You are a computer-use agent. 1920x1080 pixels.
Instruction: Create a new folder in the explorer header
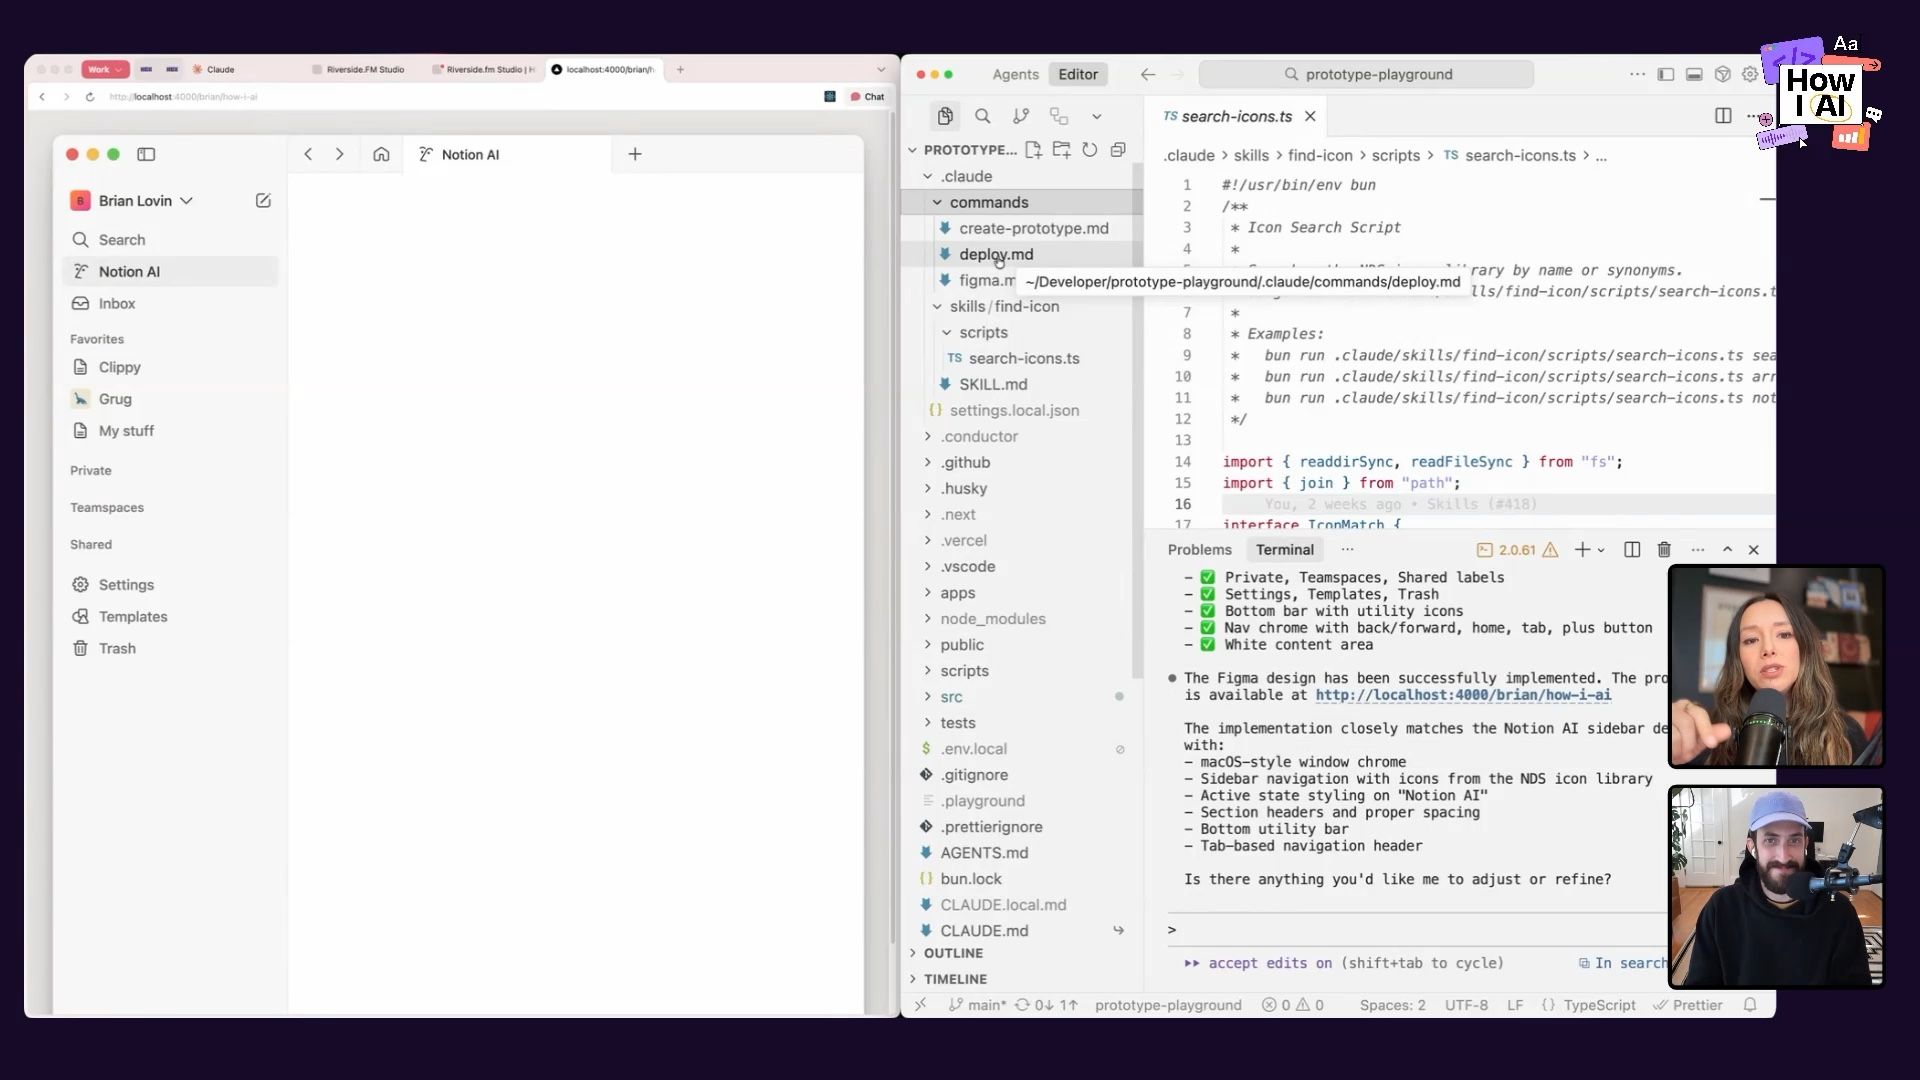1061,150
